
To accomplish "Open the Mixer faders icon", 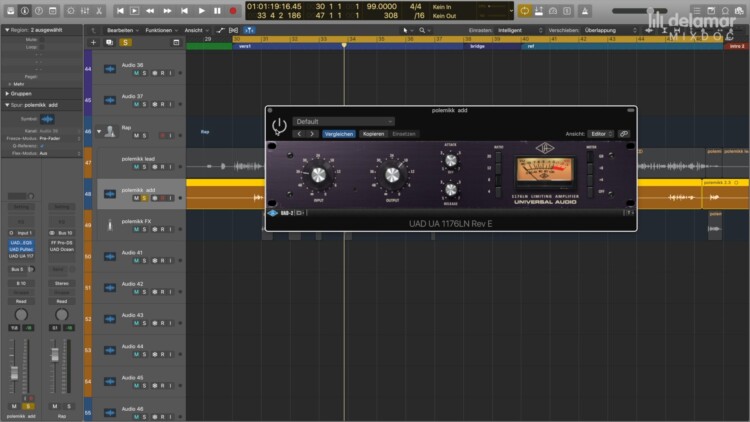I will pyautogui.click(x=85, y=11).
